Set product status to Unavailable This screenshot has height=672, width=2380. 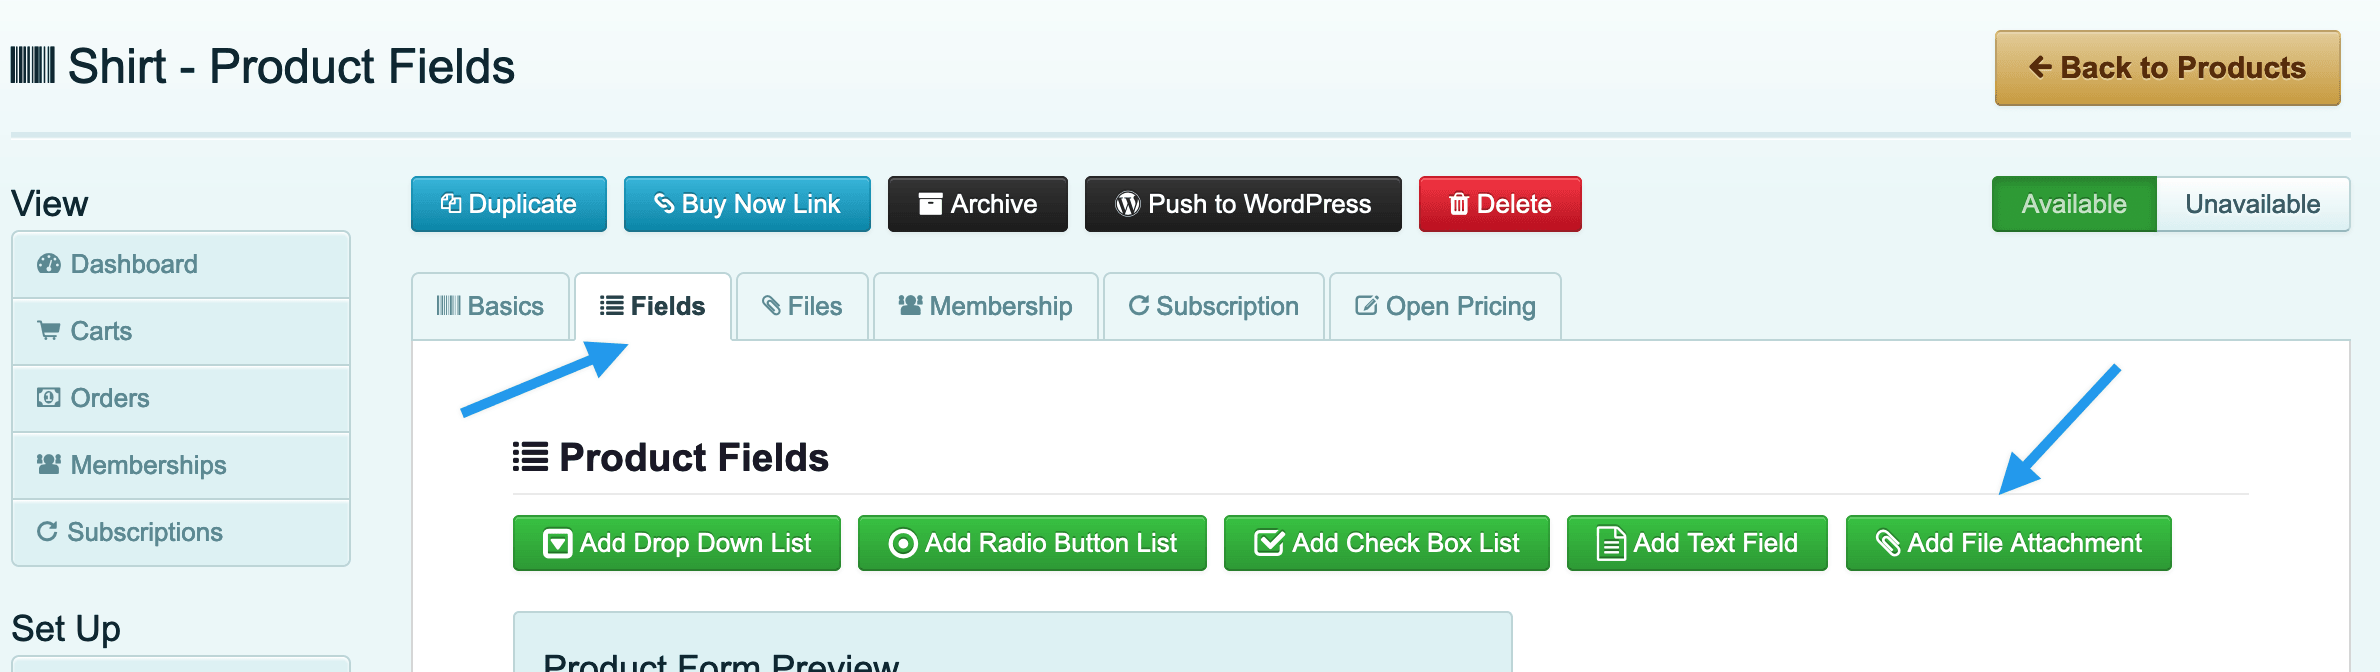[2253, 204]
